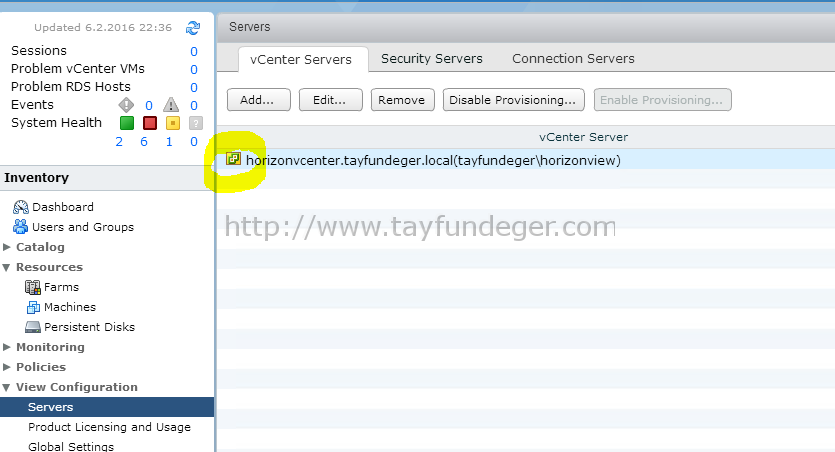Switch to the Security Servers tab

point(432,59)
